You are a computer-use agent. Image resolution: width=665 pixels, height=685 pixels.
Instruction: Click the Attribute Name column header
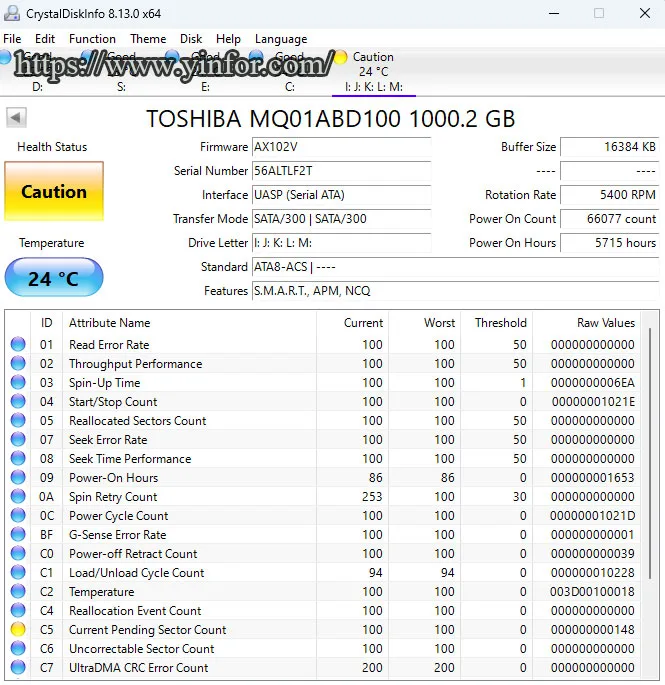tap(189, 323)
